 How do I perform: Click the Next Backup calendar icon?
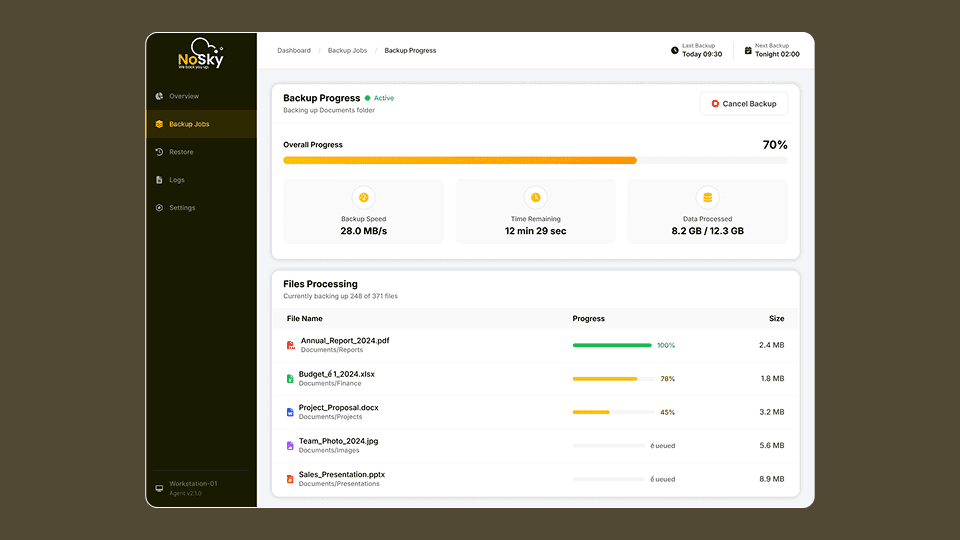[x=748, y=50]
